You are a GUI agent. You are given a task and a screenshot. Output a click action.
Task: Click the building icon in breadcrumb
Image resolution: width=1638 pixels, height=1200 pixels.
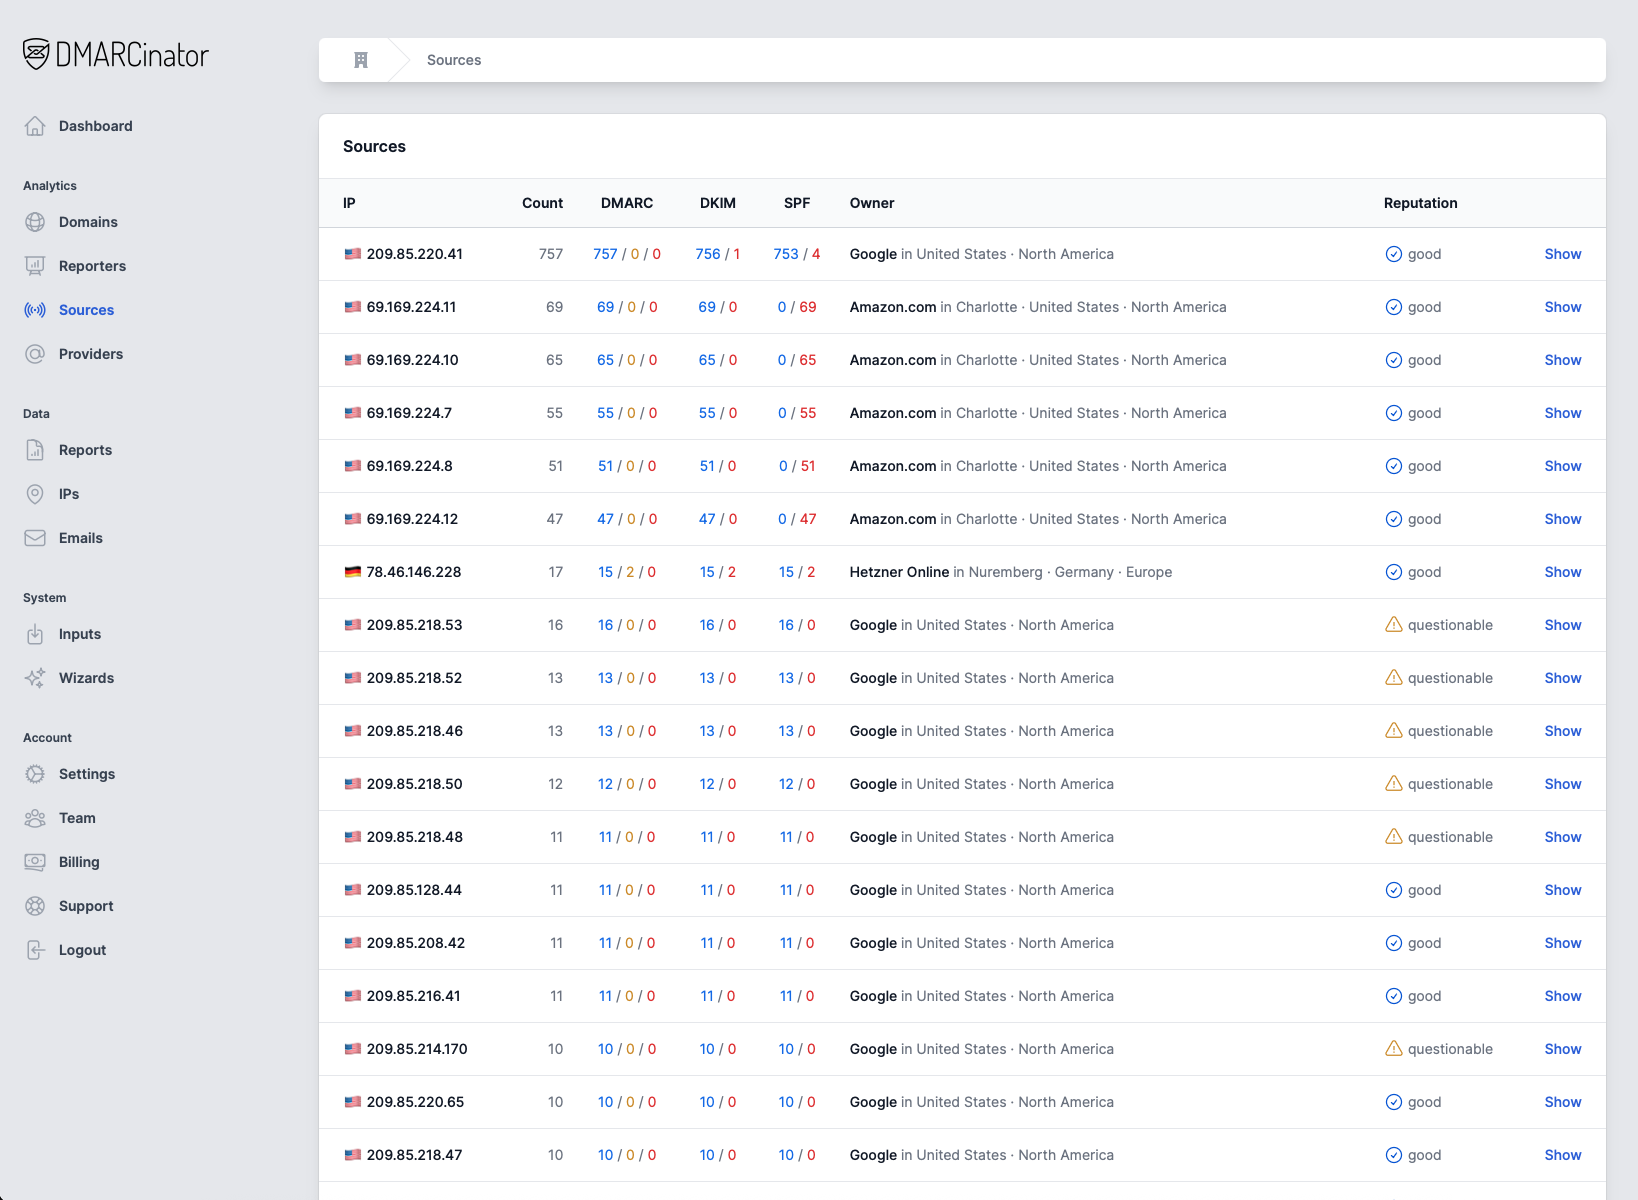point(361,60)
